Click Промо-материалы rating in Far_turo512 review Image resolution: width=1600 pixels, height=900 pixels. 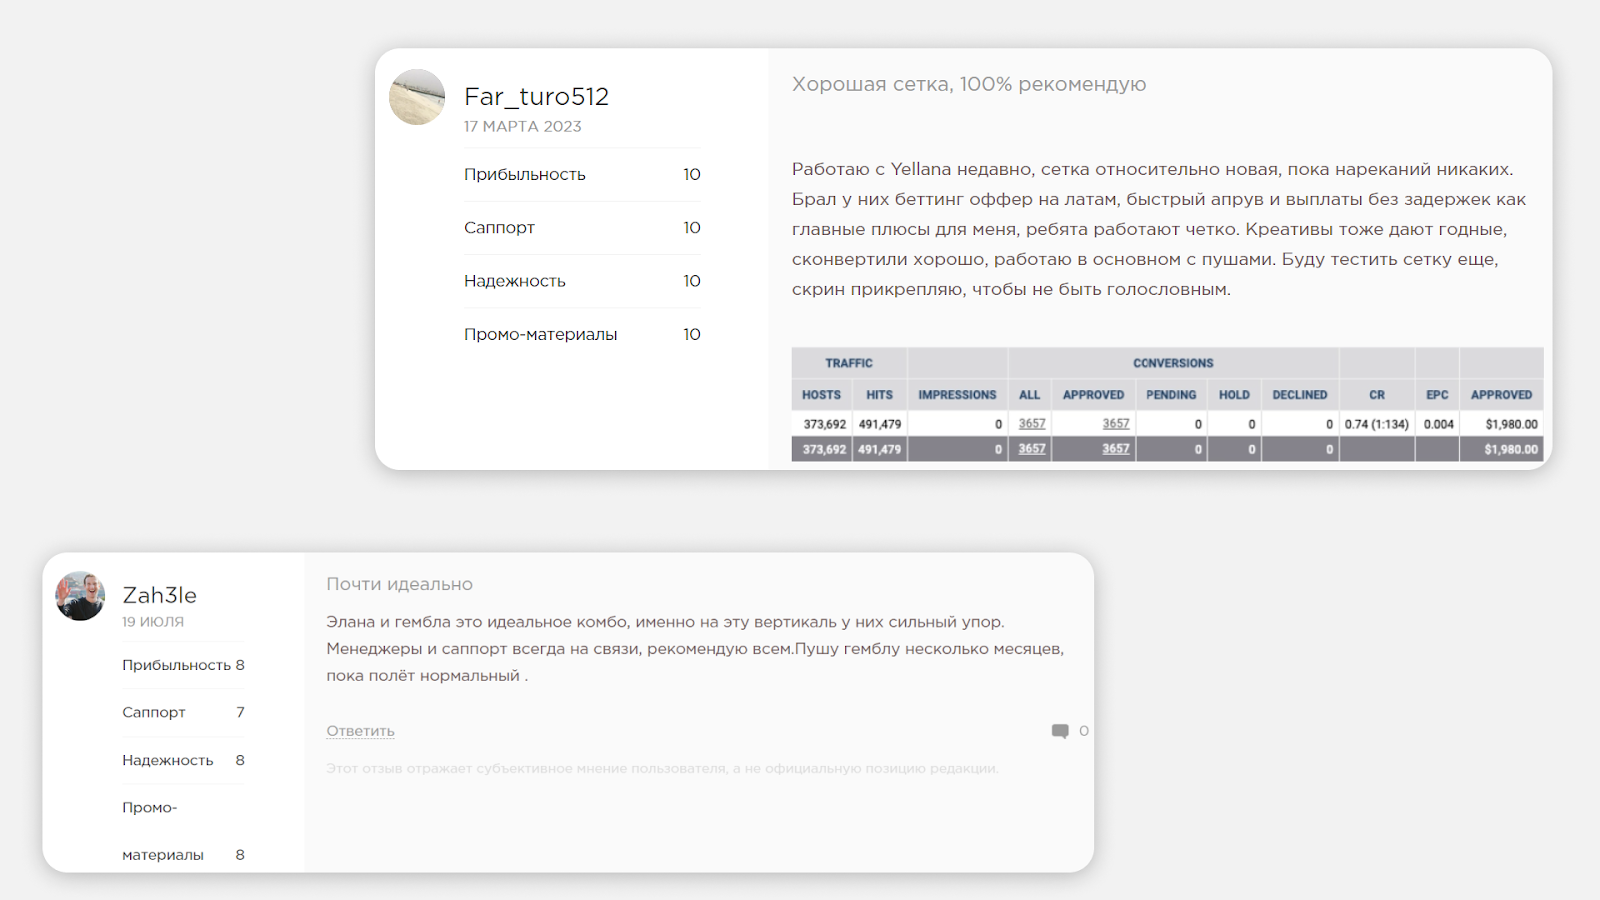click(582, 334)
